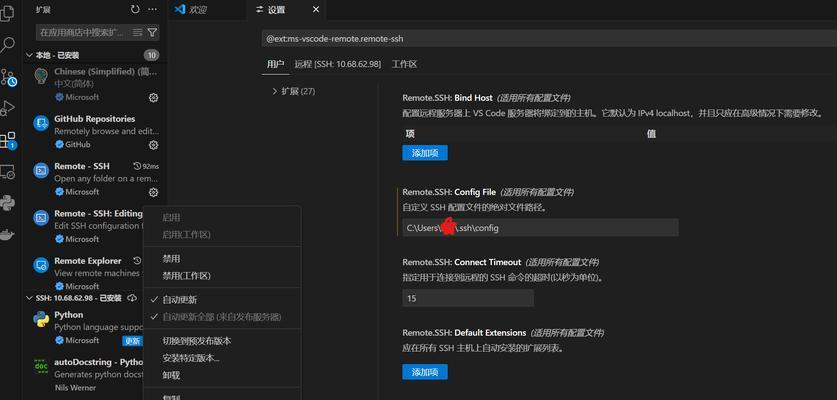This screenshot has width=837, height=400.
Task: Open the GitHub Repositories extension title
Action: coord(94,119)
